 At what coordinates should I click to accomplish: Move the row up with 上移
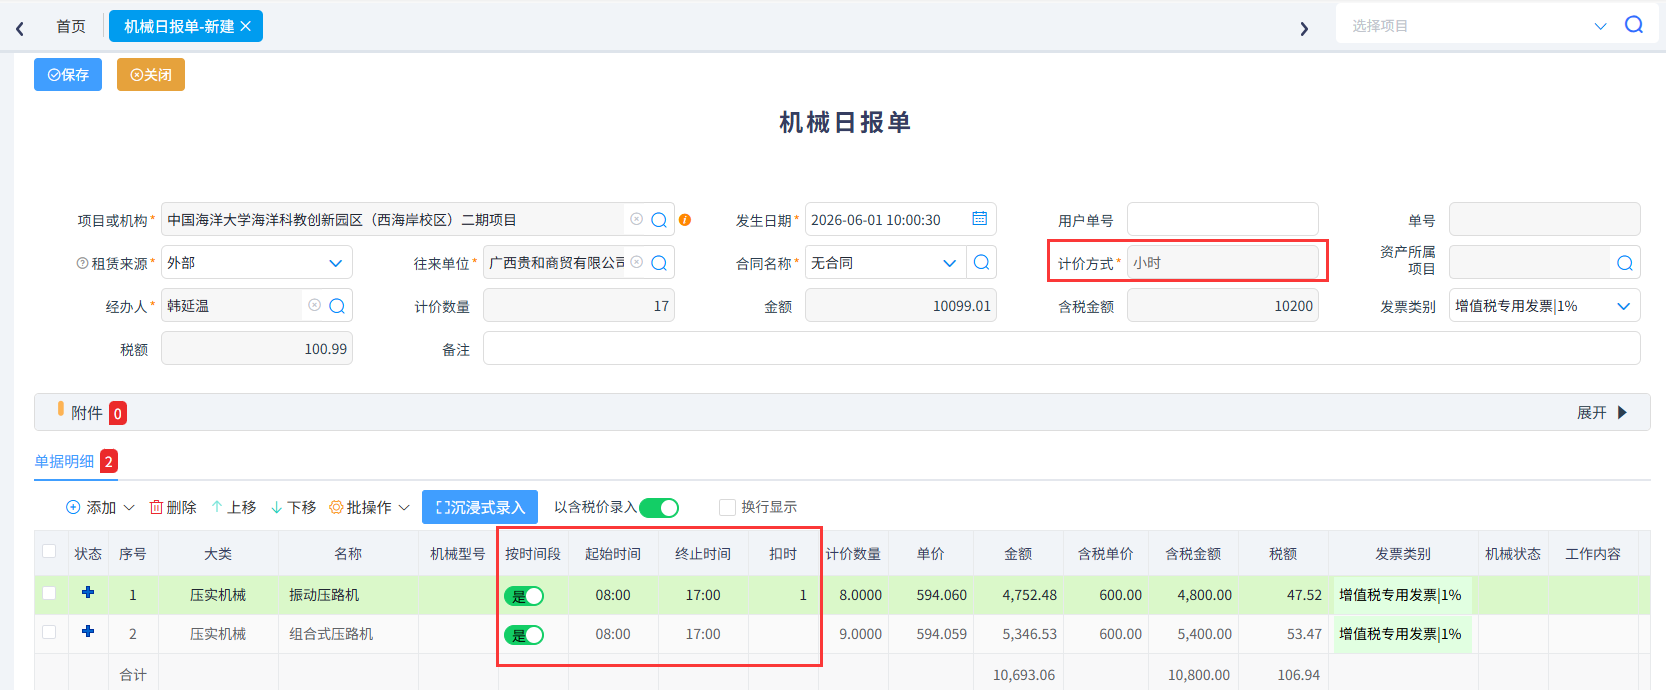pyautogui.click(x=234, y=508)
